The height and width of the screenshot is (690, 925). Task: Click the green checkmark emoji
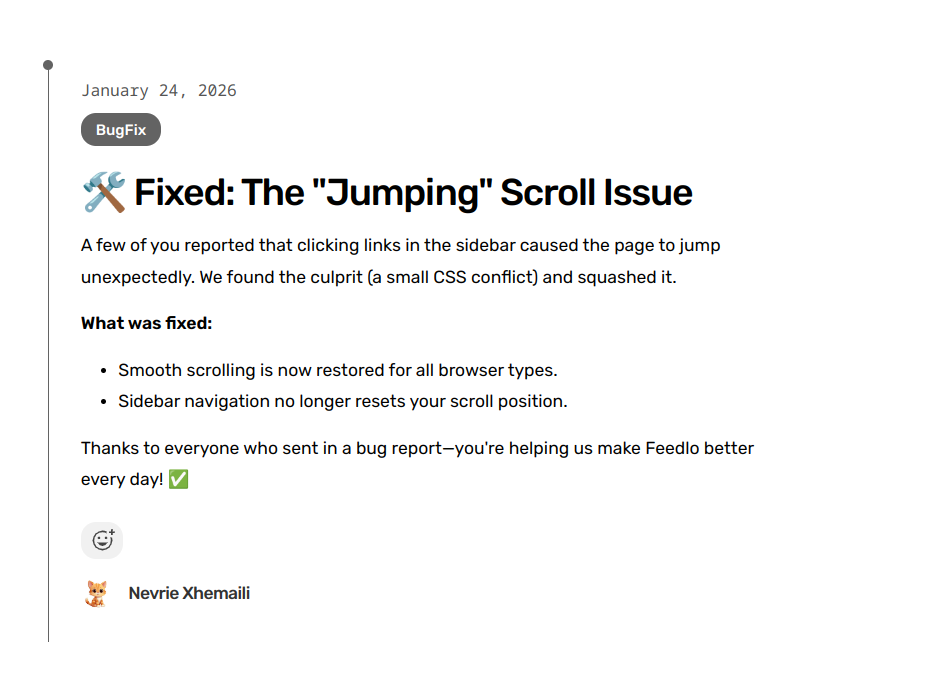pyautogui.click(x=178, y=480)
